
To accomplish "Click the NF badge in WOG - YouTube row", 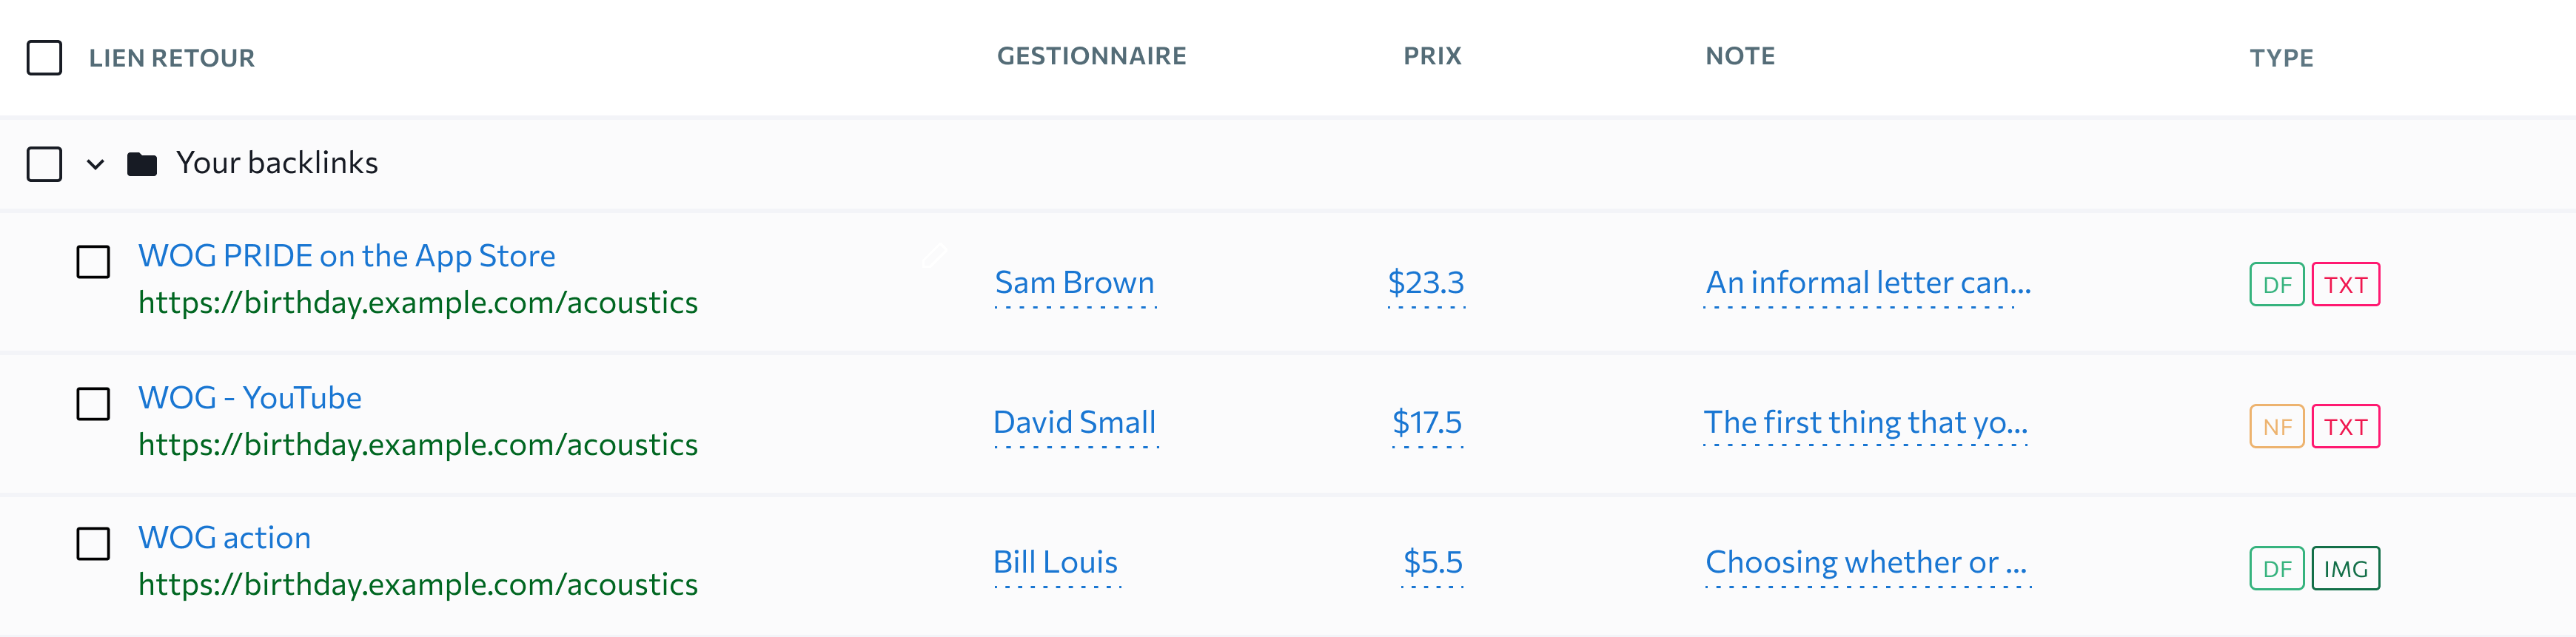I will tap(2277, 427).
